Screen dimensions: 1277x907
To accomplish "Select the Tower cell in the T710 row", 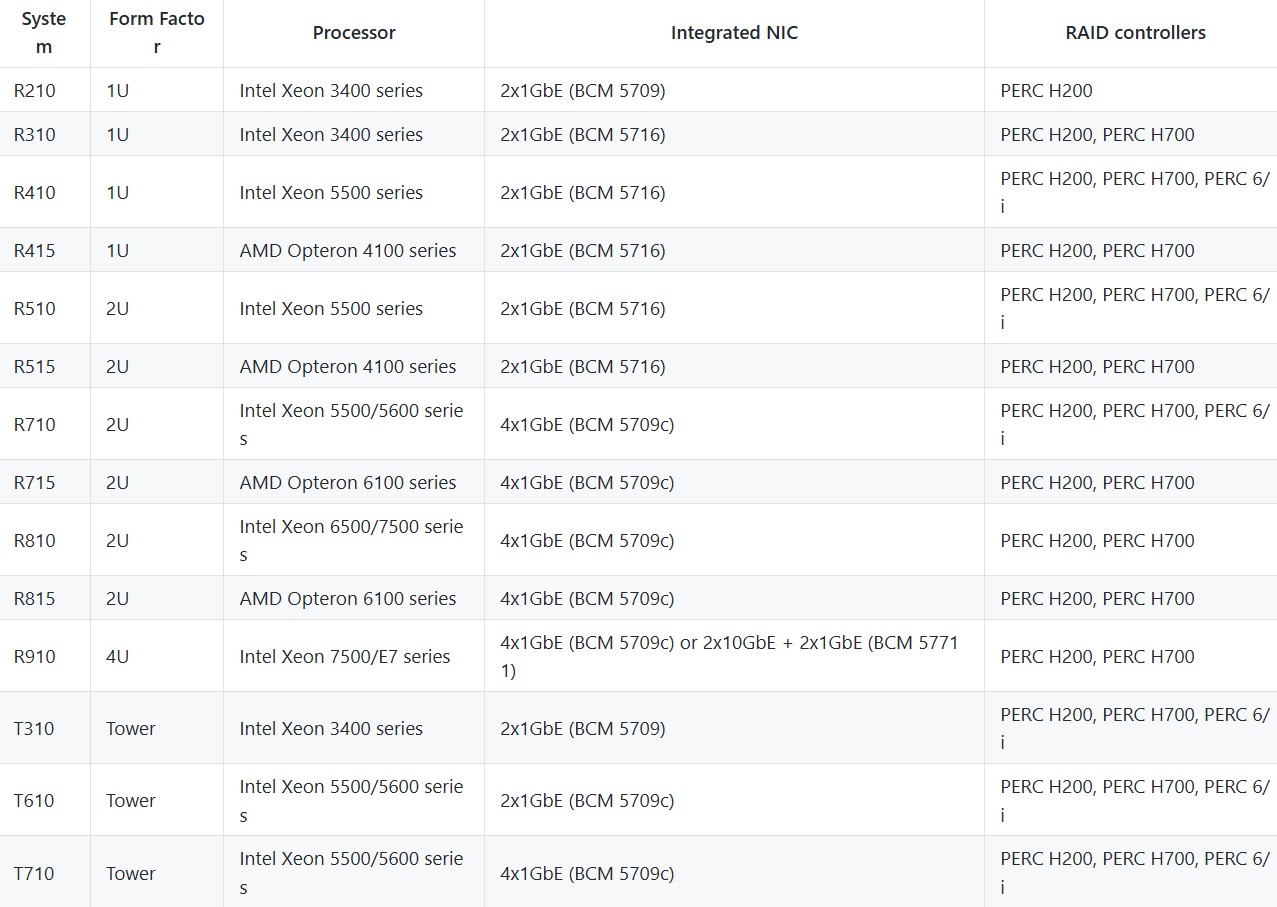I will [x=157, y=872].
